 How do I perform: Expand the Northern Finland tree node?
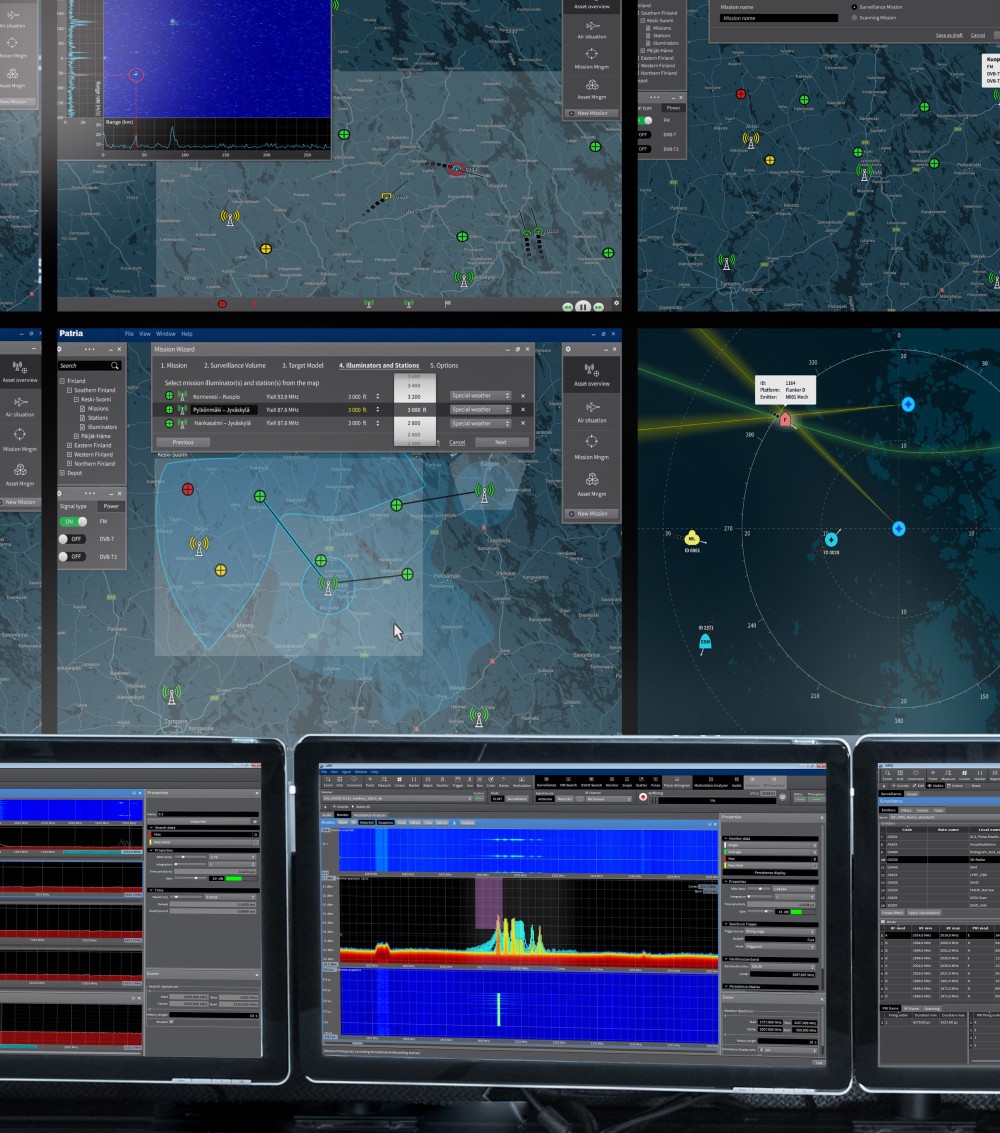coord(69,464)
